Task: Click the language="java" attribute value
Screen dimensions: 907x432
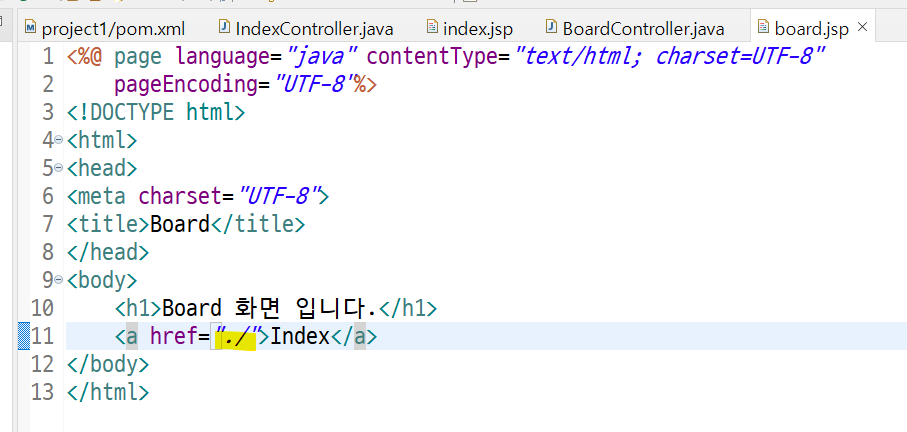Action: pyautogui.click(x=322, y=57)
